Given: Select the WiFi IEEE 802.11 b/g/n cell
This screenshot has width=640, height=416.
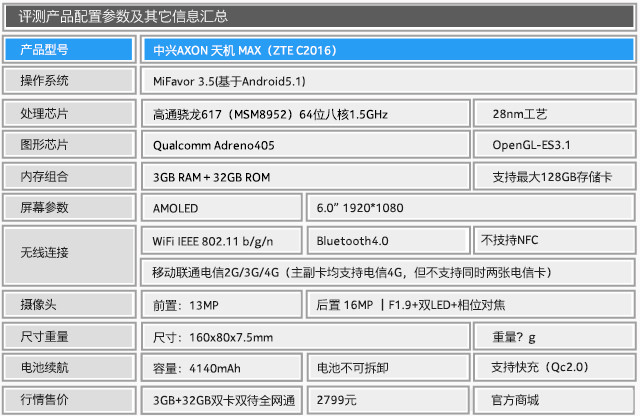Looking at the screenshot, I should click(220, 241).
